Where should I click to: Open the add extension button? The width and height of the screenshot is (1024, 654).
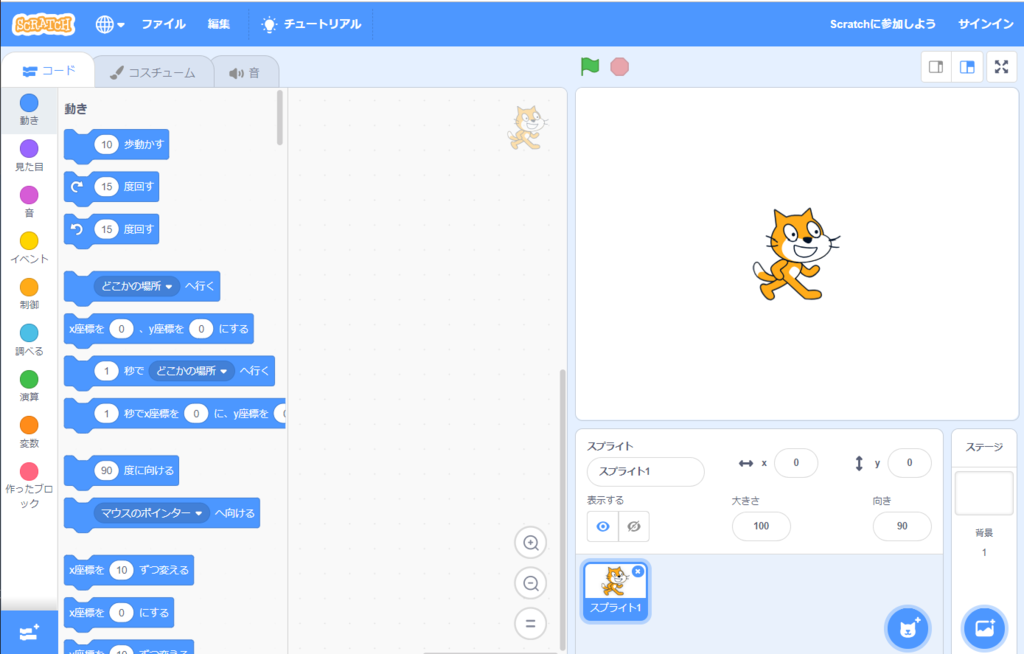(x=29, y=632)
